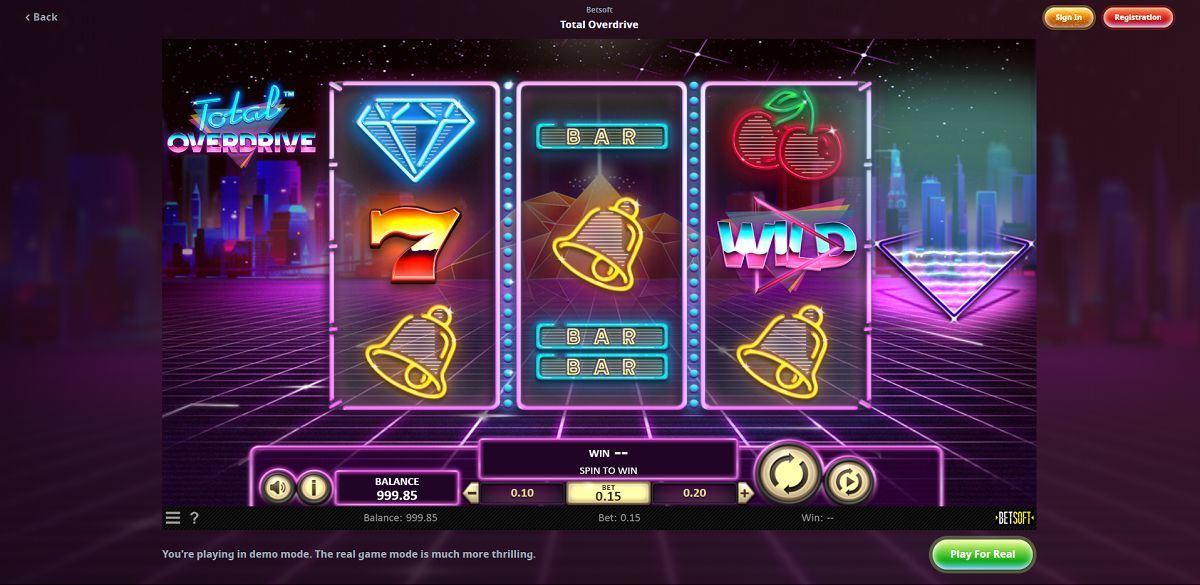1200x585 pixels.
Task: Click the current 0.15 bet box
Action: click(x=608, y=493)
